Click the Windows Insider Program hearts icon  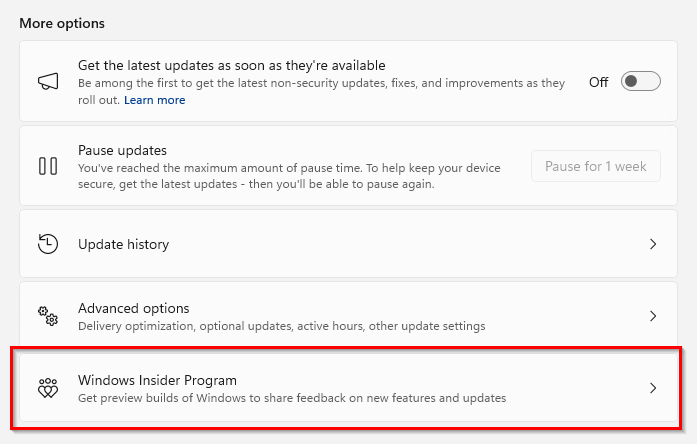click(47, 388)
